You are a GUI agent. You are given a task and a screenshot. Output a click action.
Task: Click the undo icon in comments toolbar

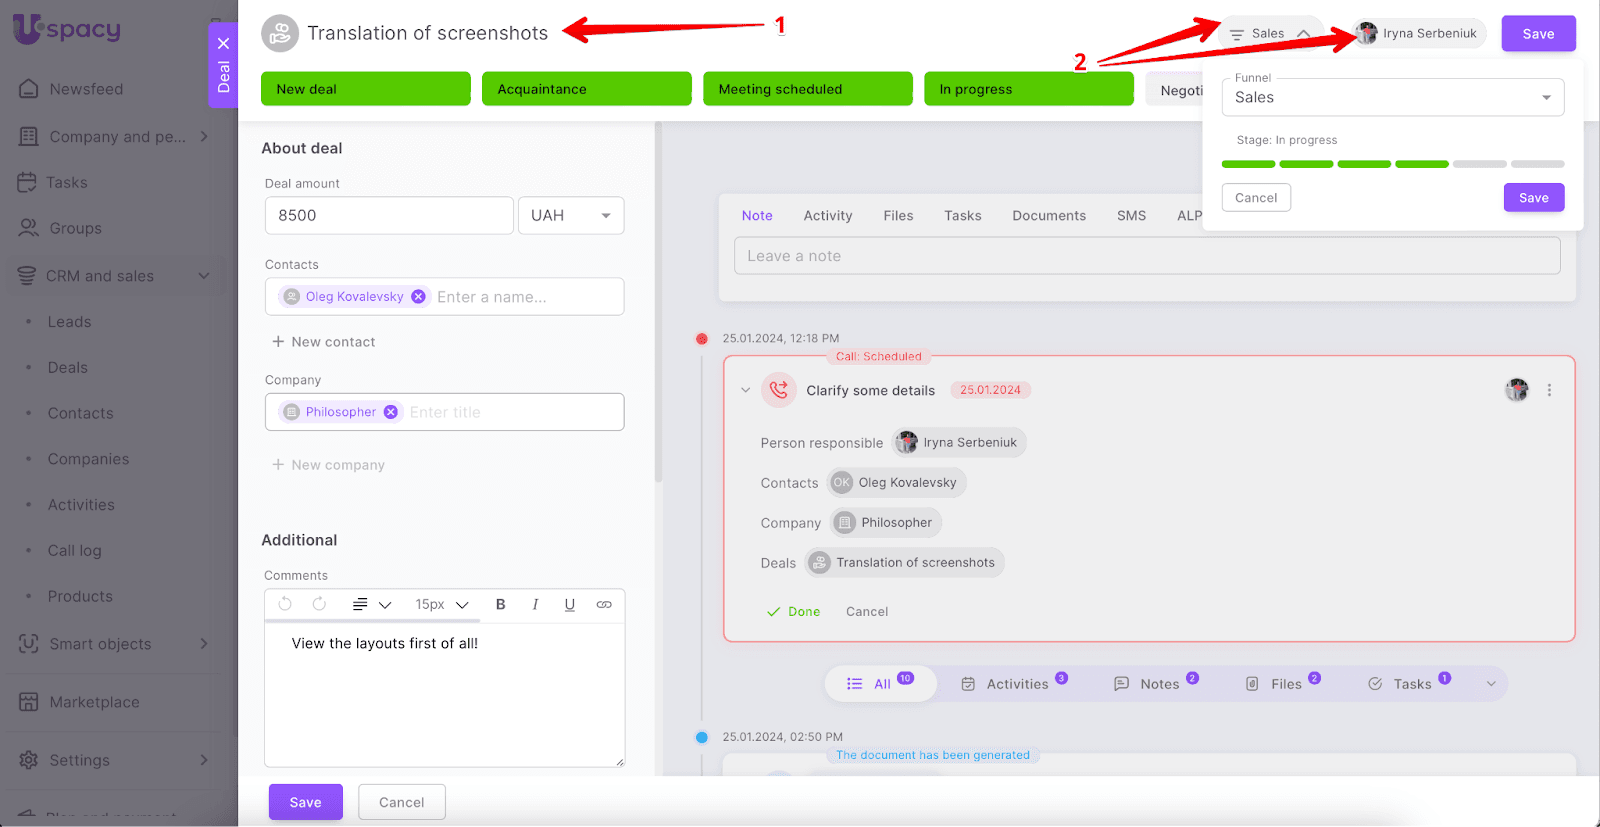pos(285,604)
